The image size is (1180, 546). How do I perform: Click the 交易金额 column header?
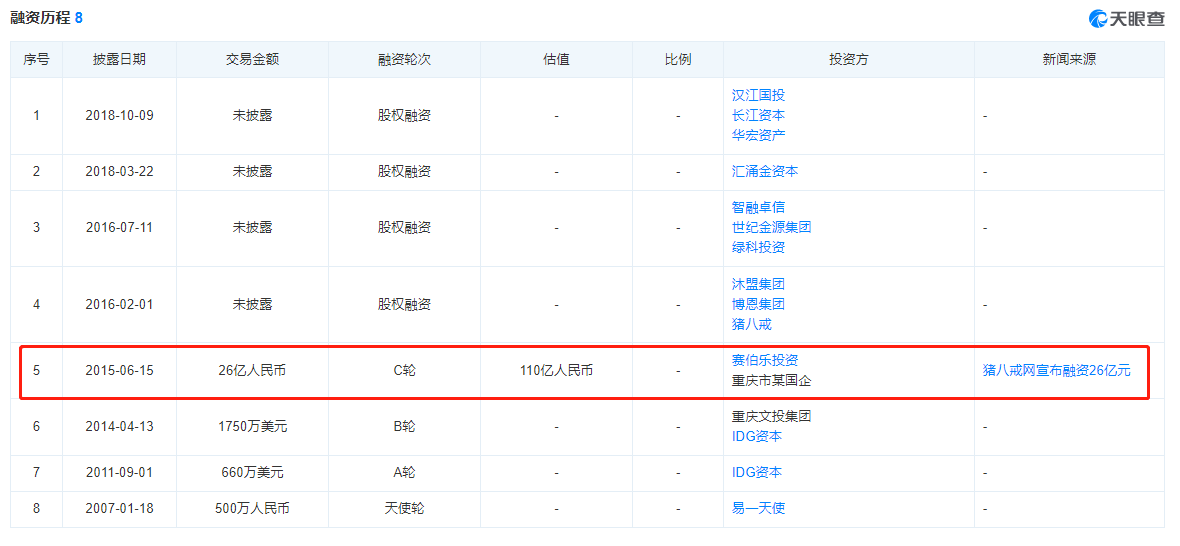(253, 60)
